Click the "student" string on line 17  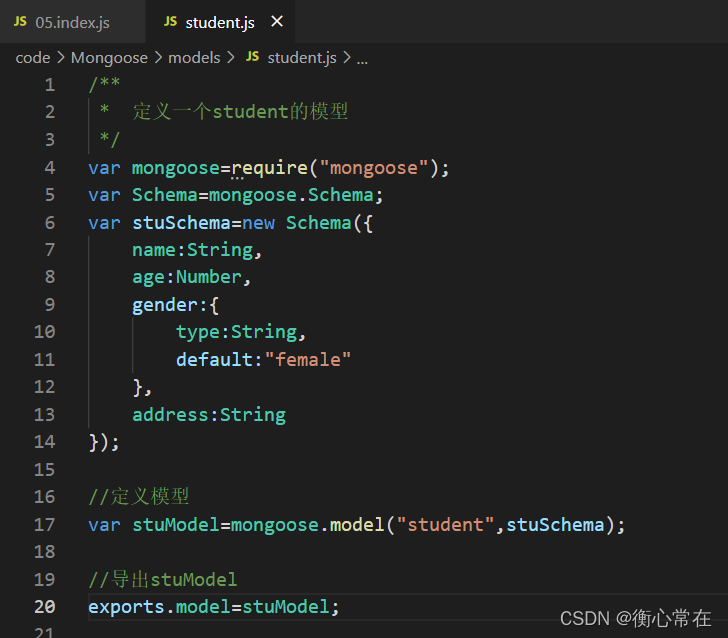click(445, 525)
